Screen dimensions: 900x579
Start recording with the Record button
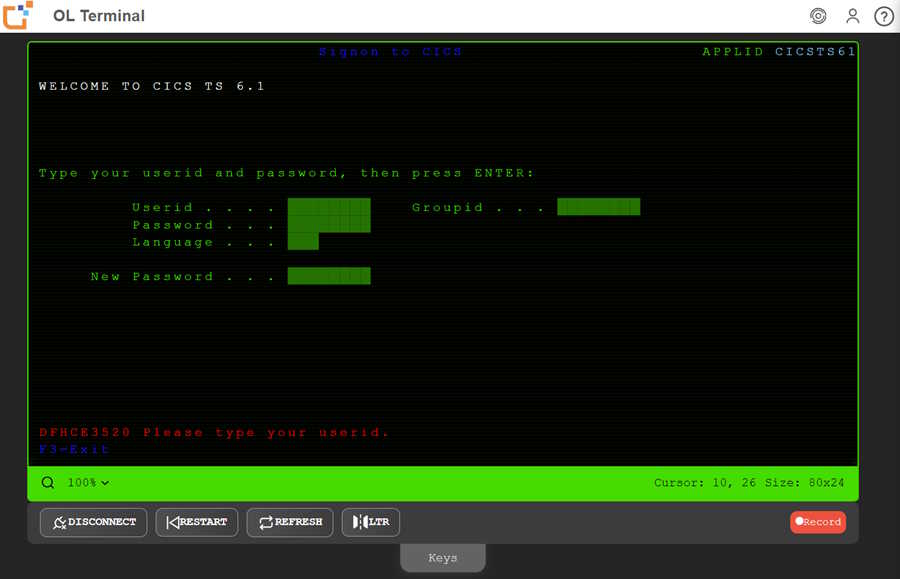[x=818, y=522]
